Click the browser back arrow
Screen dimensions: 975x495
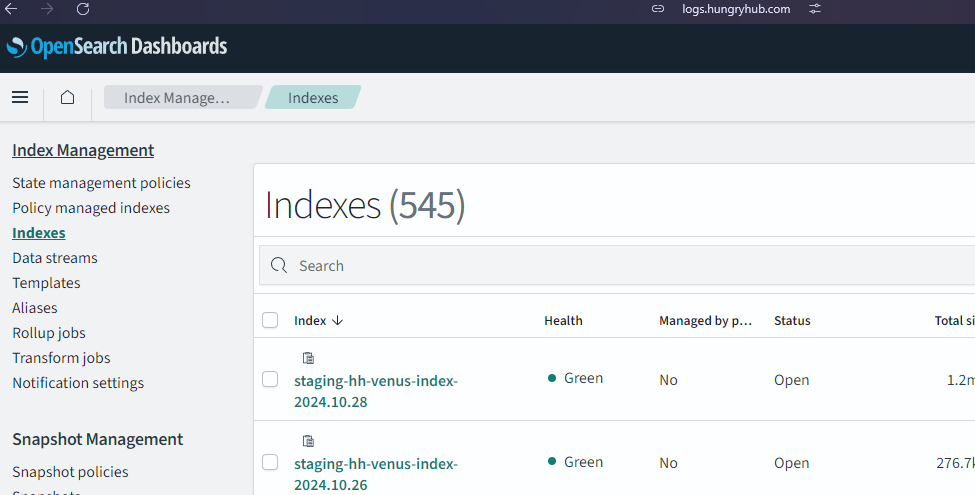(12, 9)
